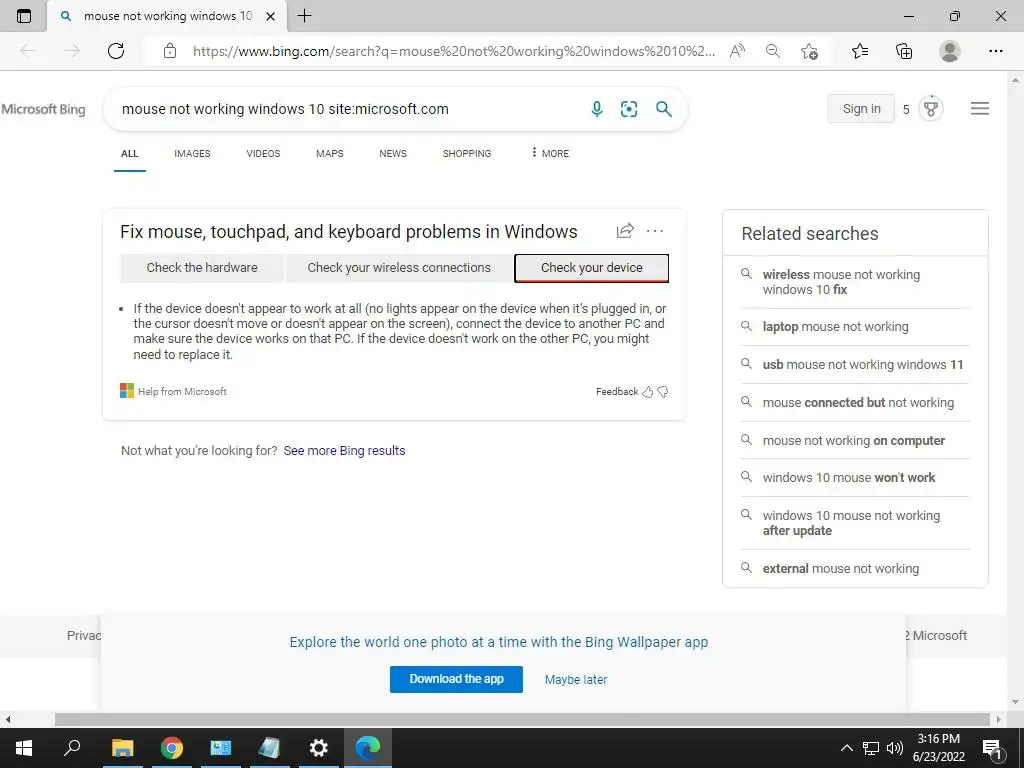Open the browser profile avatar
The width and height of the screenshot is (1024, 768).
click(x=950, y=51)
